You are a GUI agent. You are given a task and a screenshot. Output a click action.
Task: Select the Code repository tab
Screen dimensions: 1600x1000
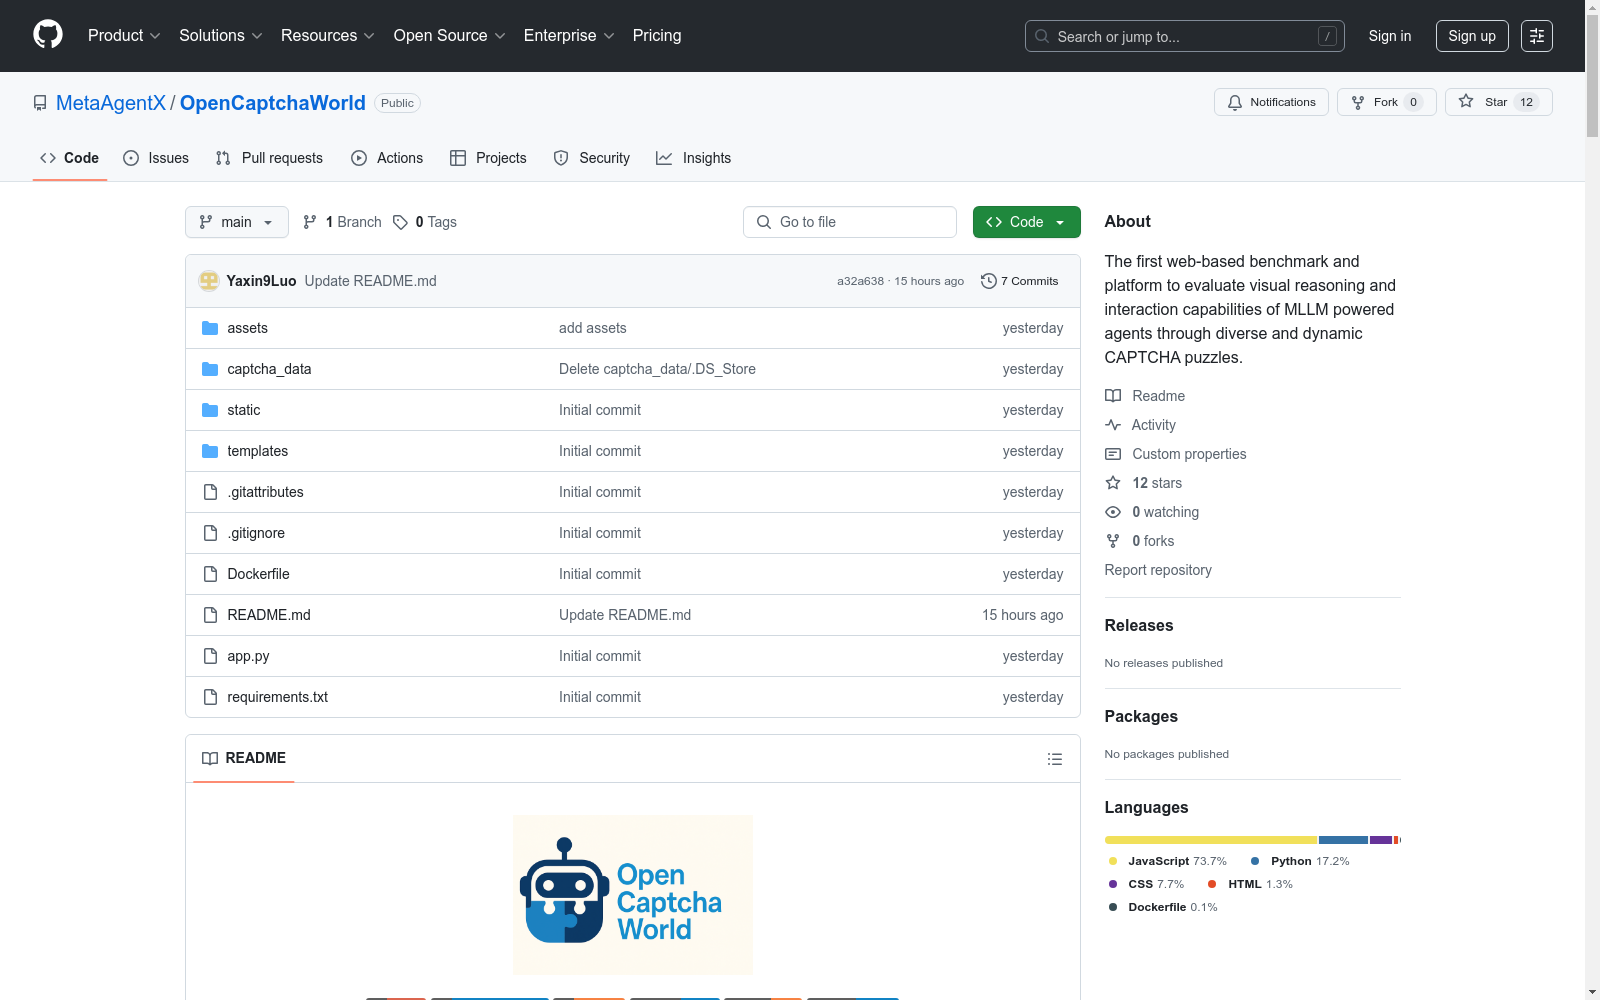(70, 158)
